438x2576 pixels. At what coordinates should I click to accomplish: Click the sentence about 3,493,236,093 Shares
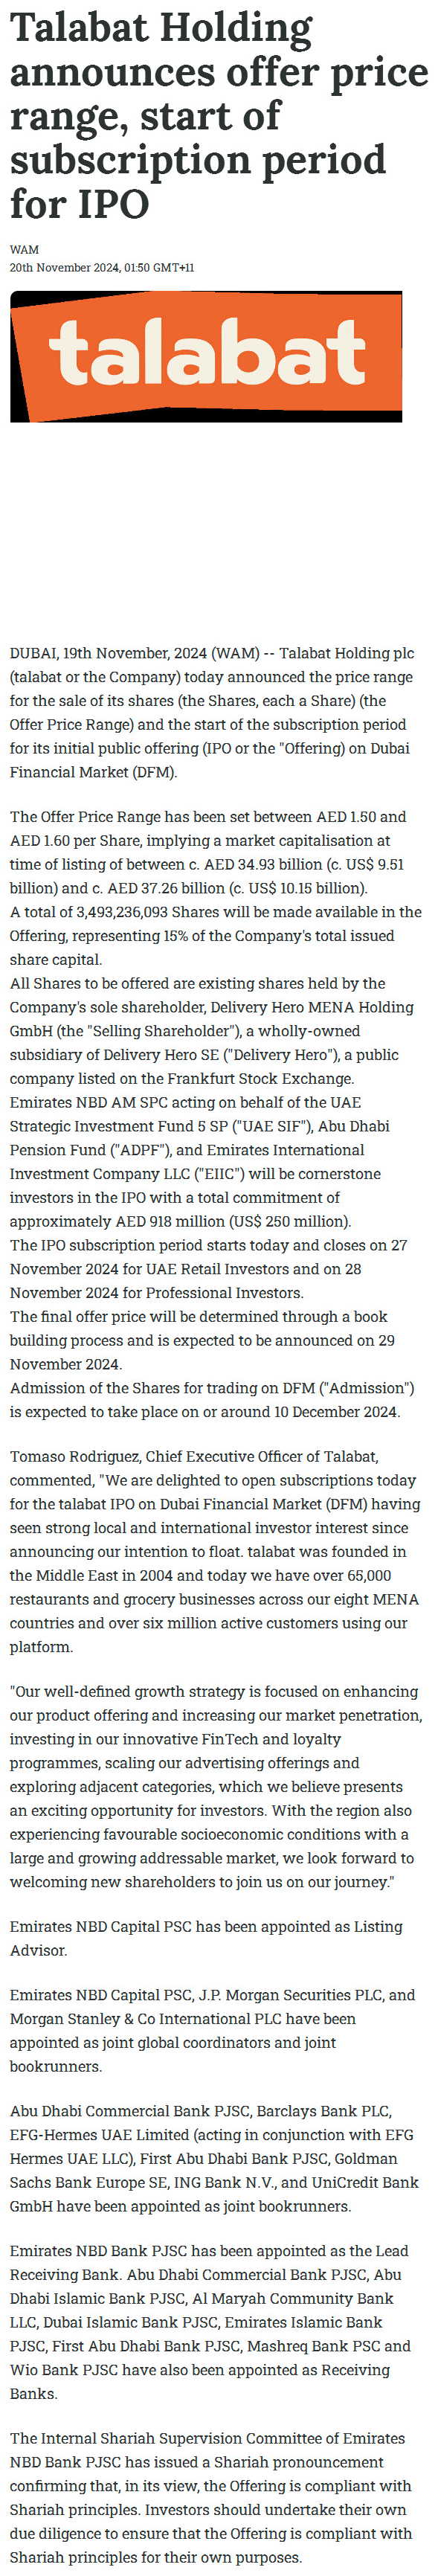[x=216, y=935]
